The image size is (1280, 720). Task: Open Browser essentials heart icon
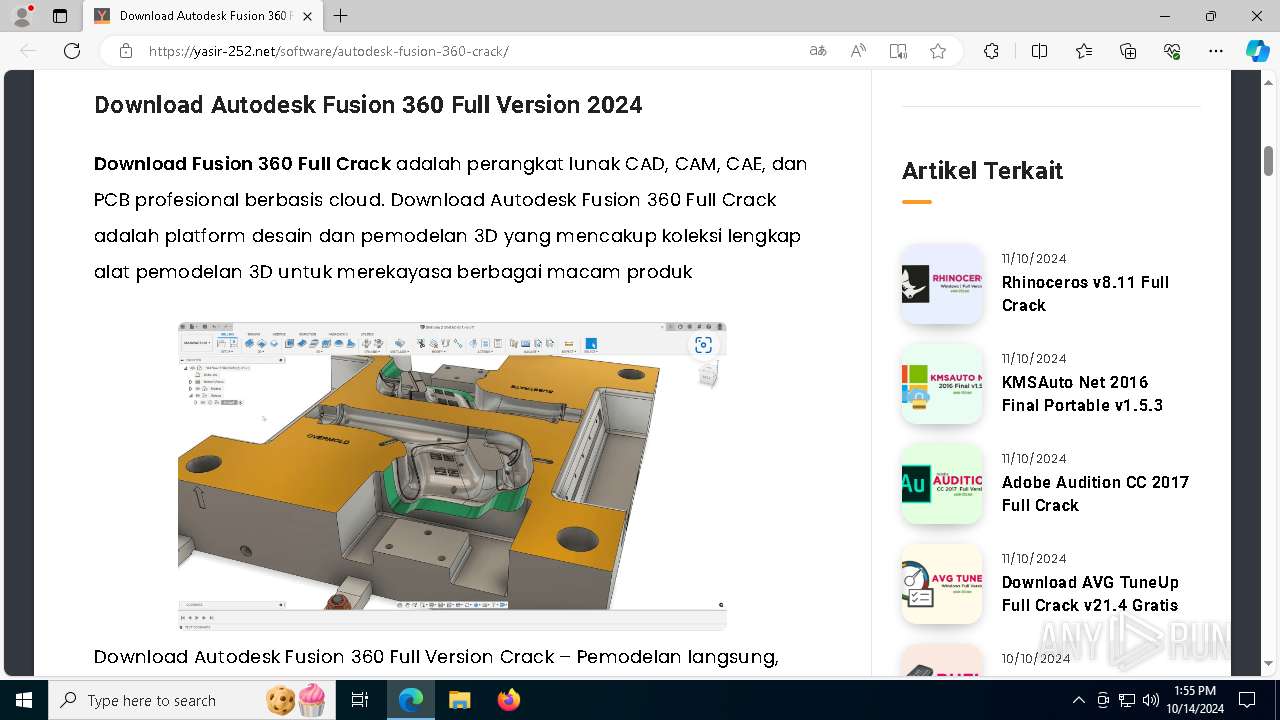tap(1172, 51)
